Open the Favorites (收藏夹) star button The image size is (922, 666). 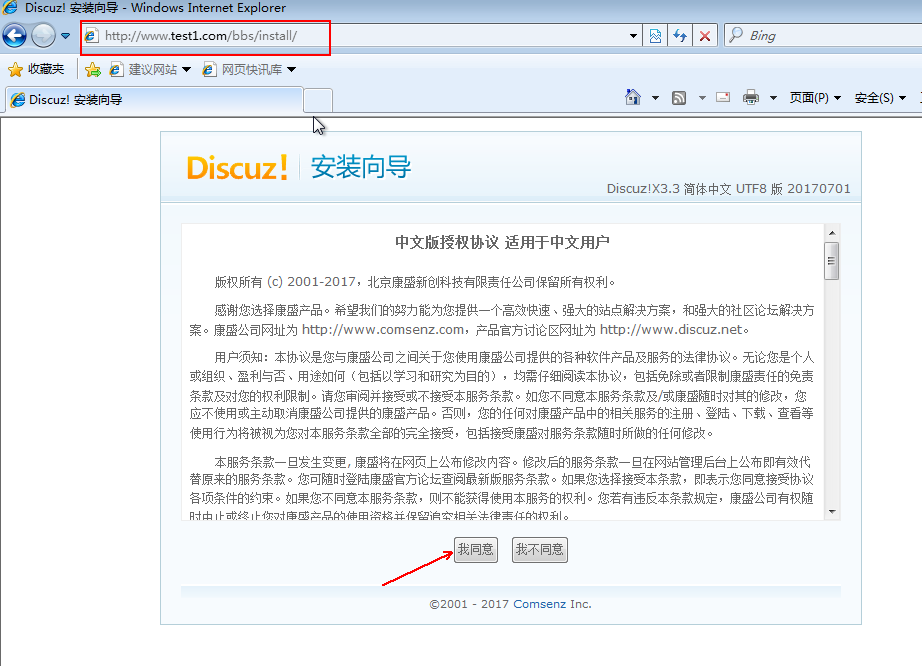(36, 69)
